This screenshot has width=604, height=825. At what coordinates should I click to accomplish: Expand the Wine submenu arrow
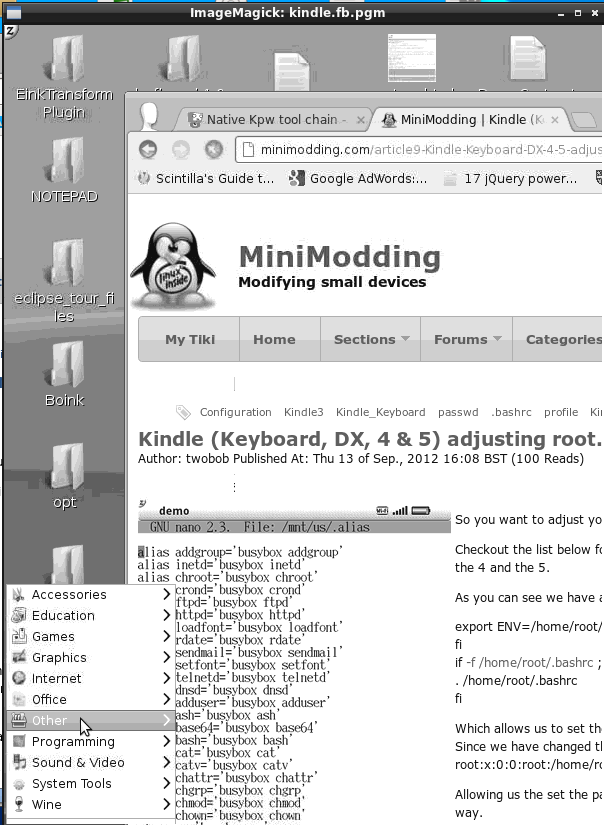[166, 804]
